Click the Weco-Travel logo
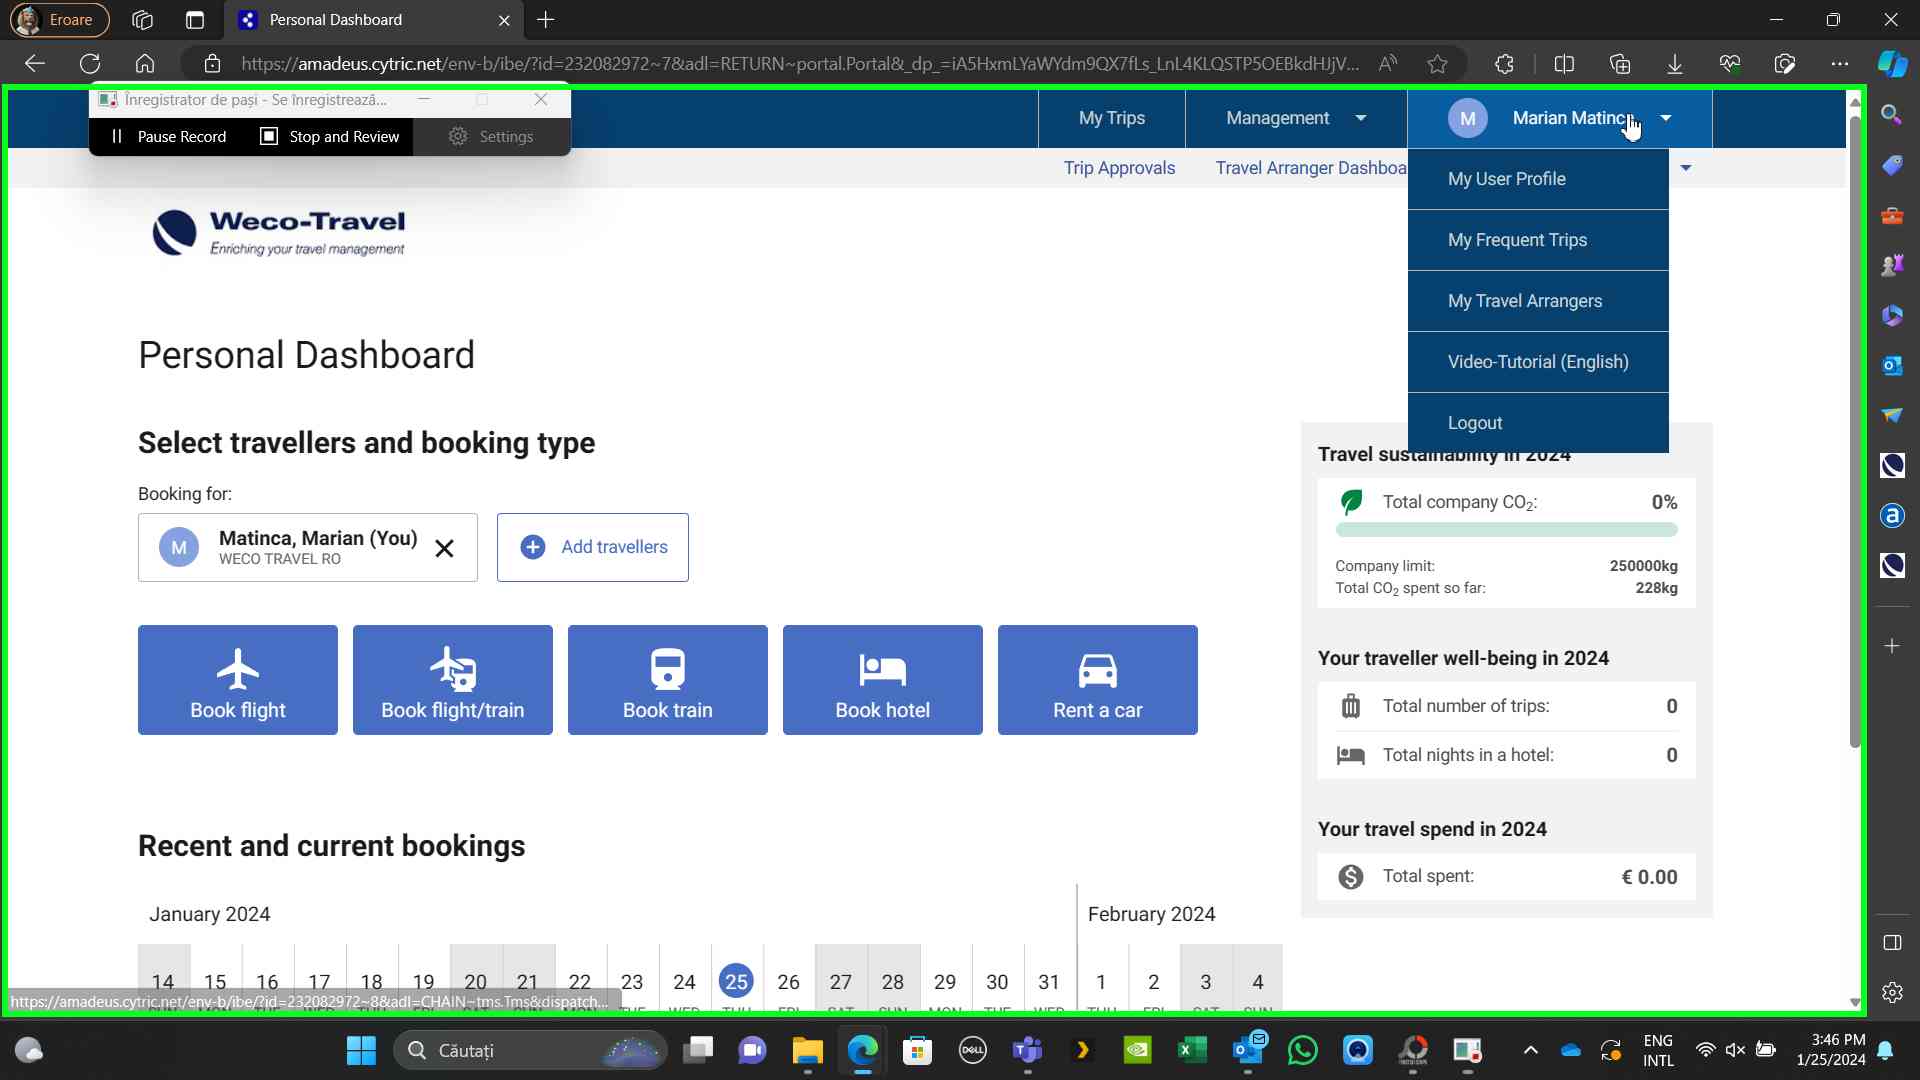Screen dimensions: 1920x1080 click(x=279, y=233)
